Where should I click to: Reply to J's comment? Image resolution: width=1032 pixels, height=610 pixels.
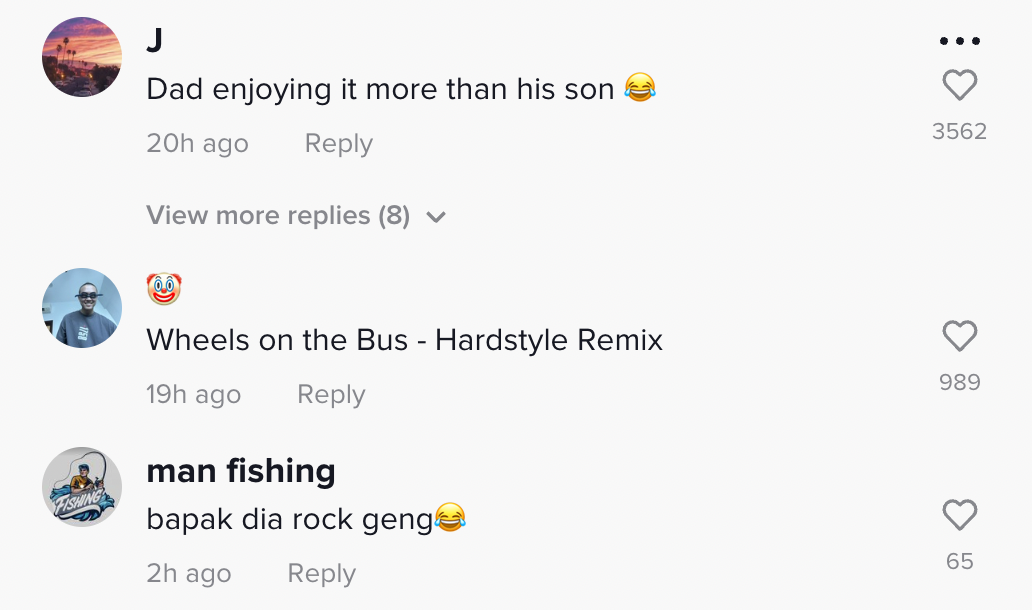[x=338, y=144]
